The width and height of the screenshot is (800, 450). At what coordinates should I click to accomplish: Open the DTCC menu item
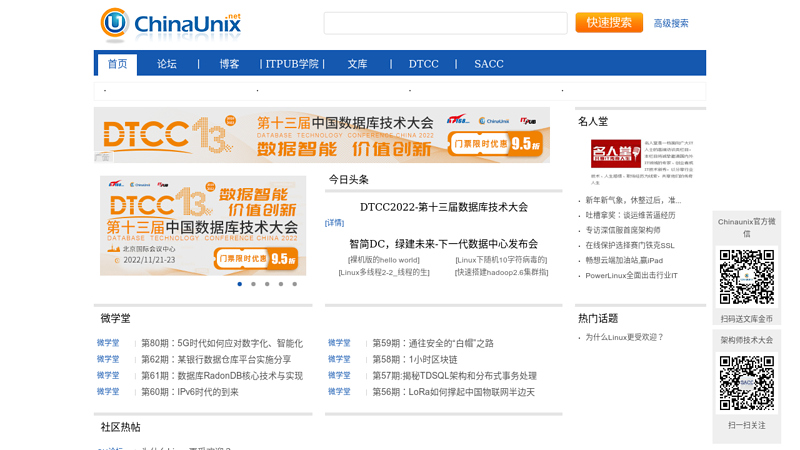click(x=423, y=64)
